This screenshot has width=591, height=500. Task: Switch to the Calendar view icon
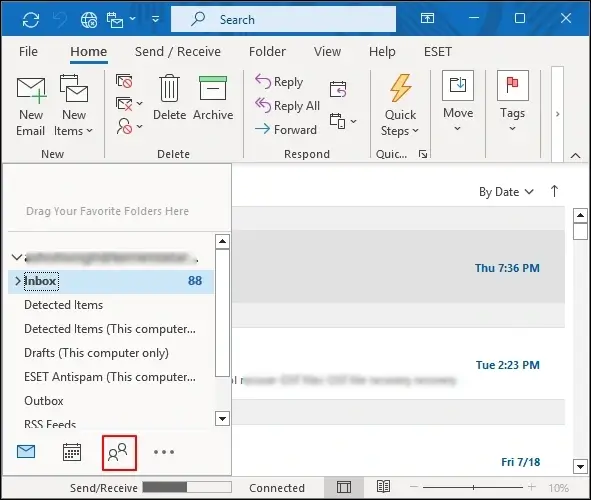(x=72, y=452)
